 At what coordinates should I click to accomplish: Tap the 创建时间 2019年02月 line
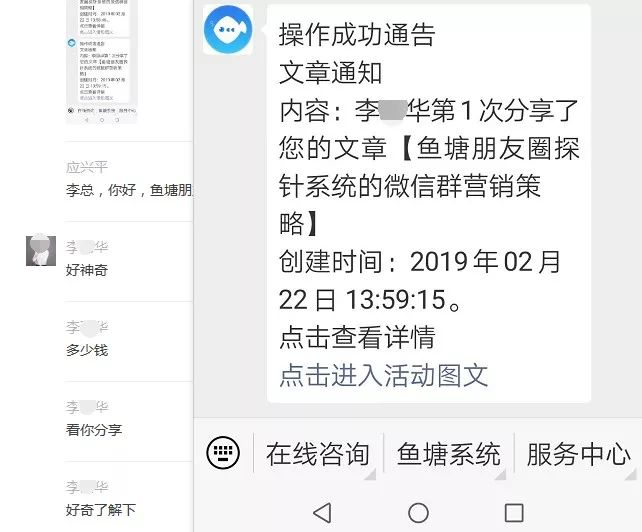click(x=419, y=262)
